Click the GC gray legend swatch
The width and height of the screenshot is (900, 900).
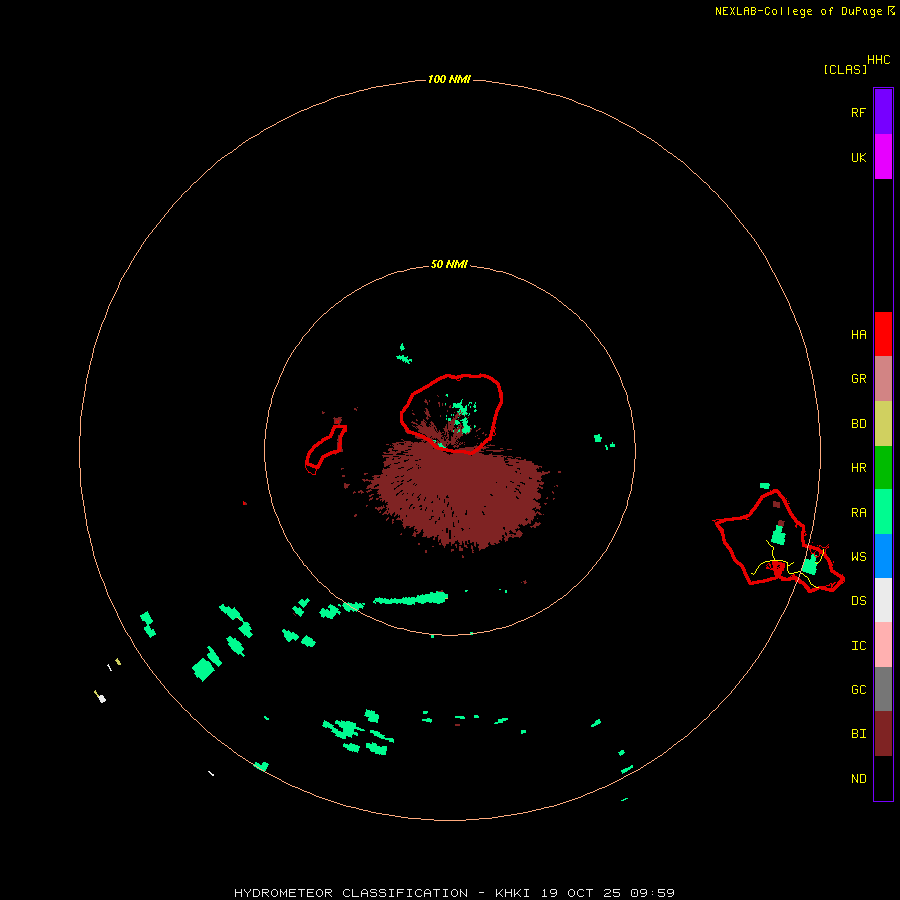(x=883, y=689)
